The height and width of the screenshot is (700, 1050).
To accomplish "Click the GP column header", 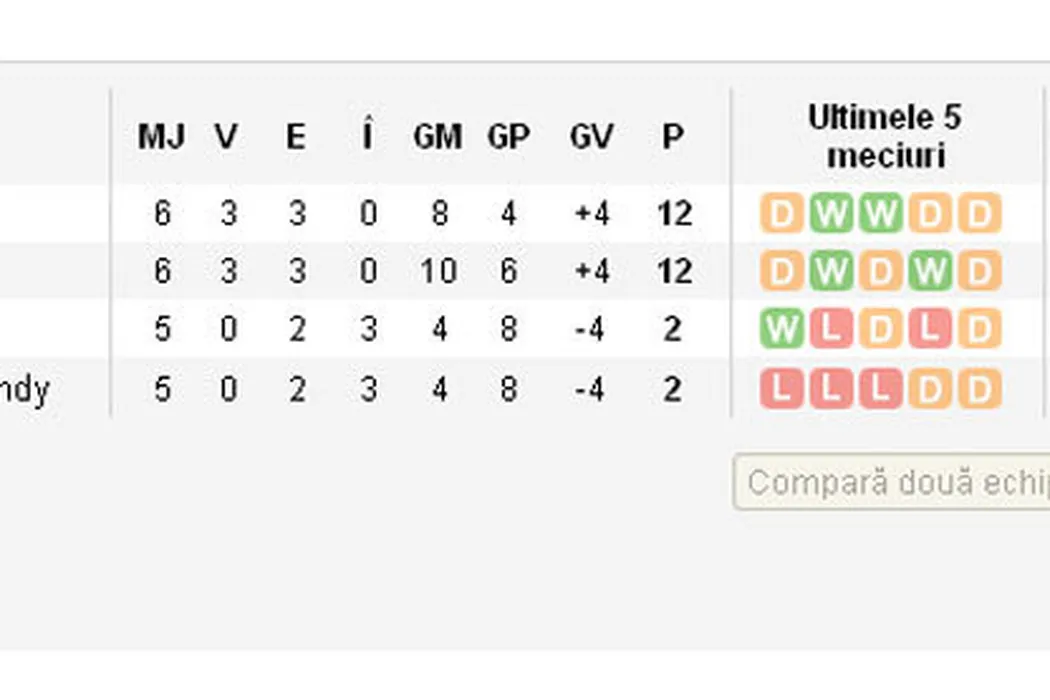I will point(508,137).
